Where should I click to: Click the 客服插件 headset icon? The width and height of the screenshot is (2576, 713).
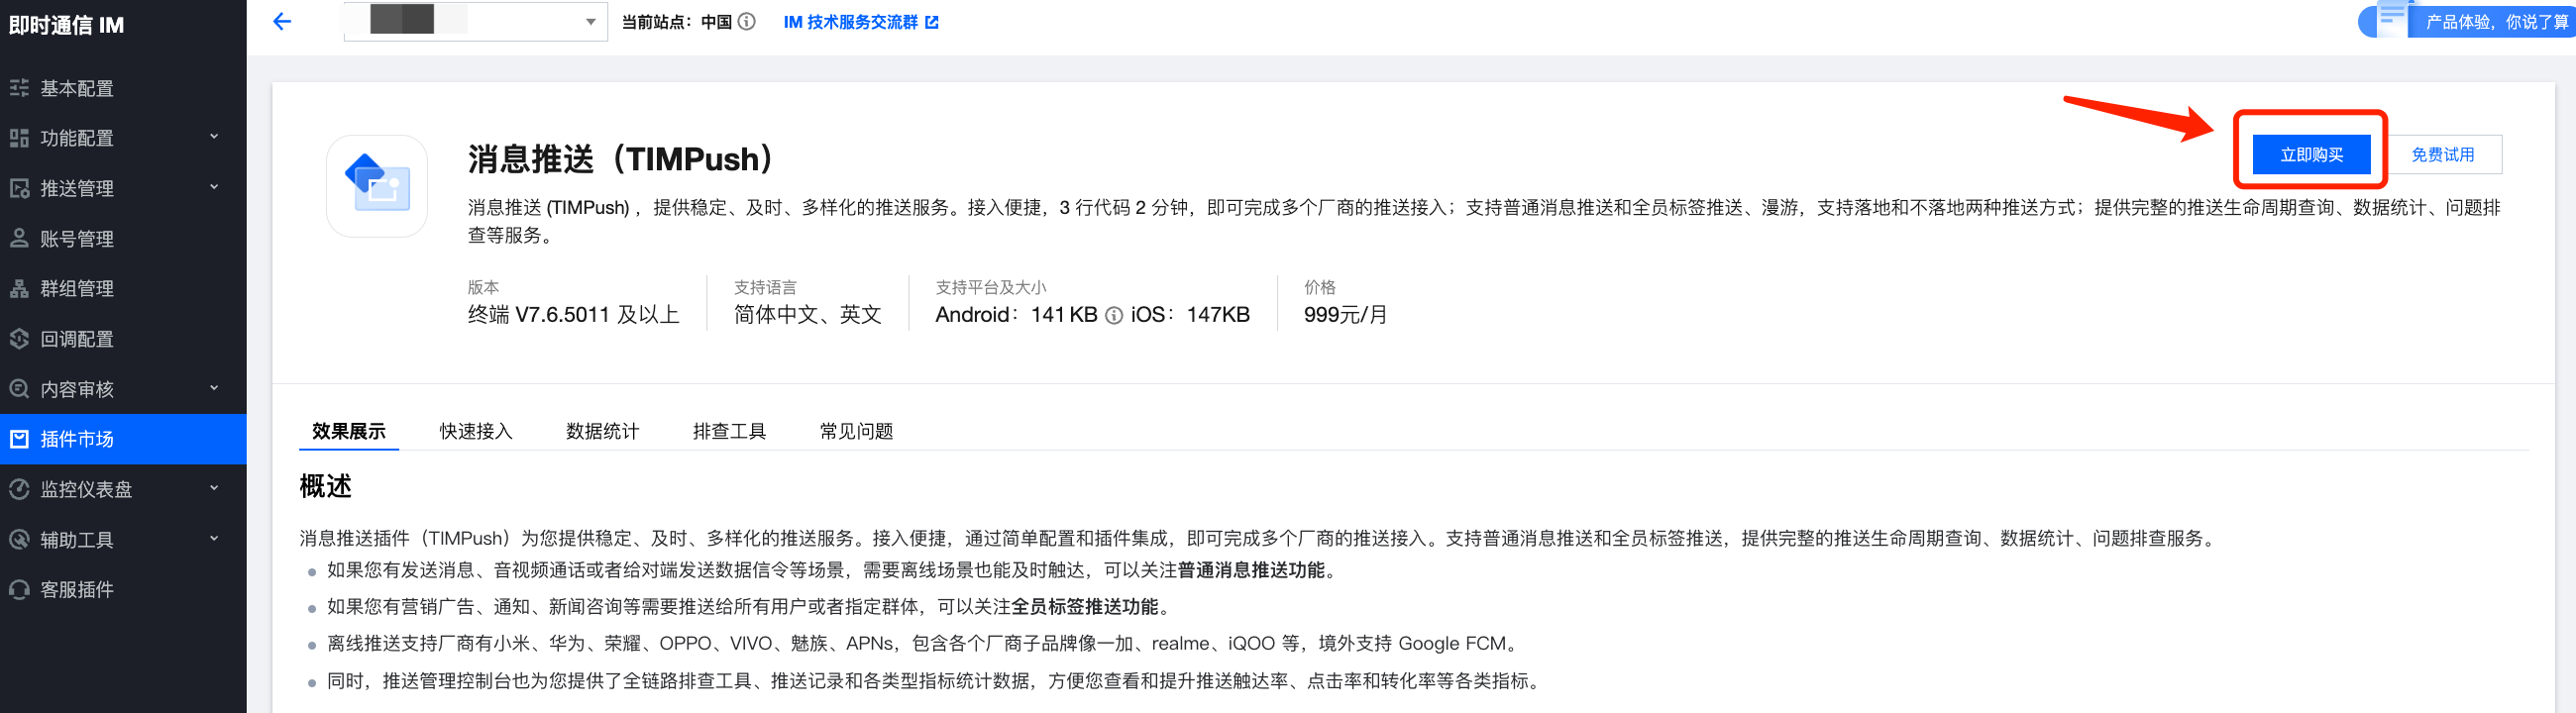(x=19, y=589)
